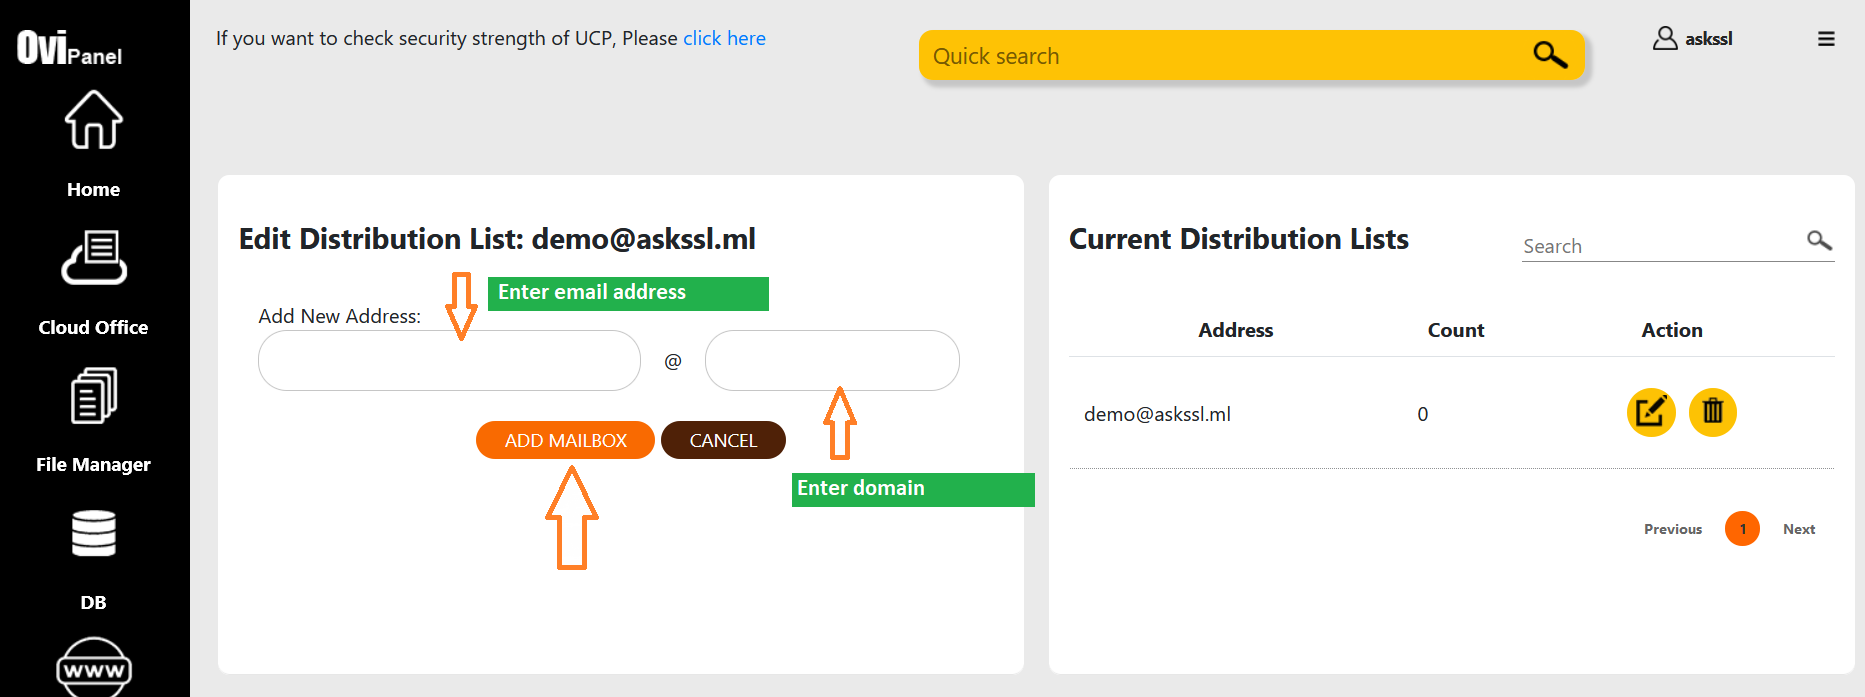
Task: Click the Quick search magnifier icon
Action: (1550, 55)
